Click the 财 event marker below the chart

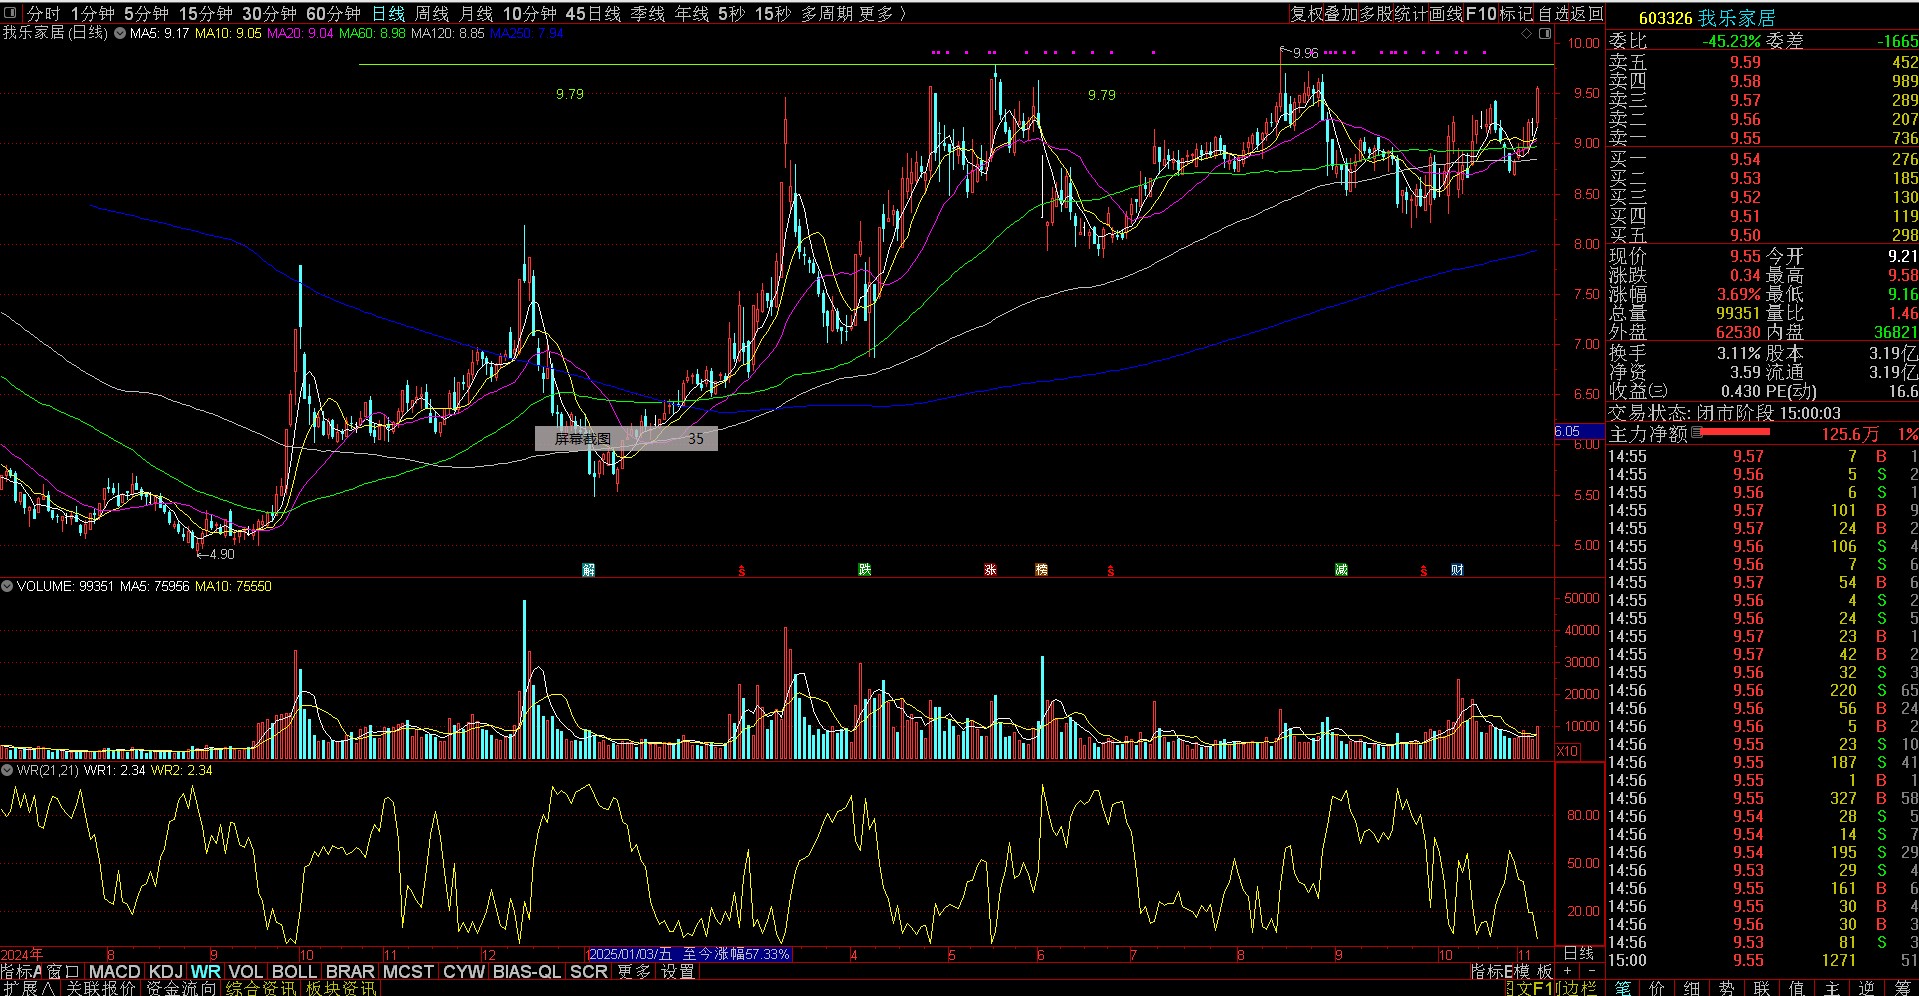(x=1457, y=570)
